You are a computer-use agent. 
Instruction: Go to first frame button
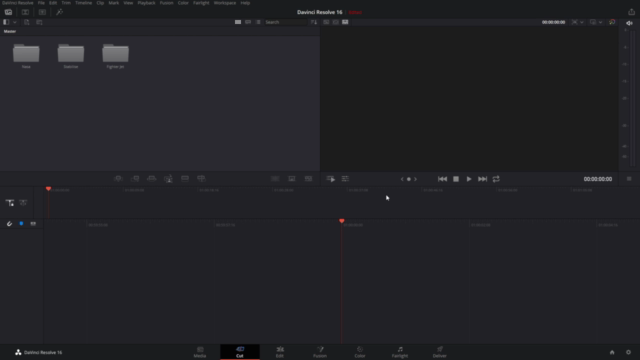pyautogui.click(x=442, y=179)
